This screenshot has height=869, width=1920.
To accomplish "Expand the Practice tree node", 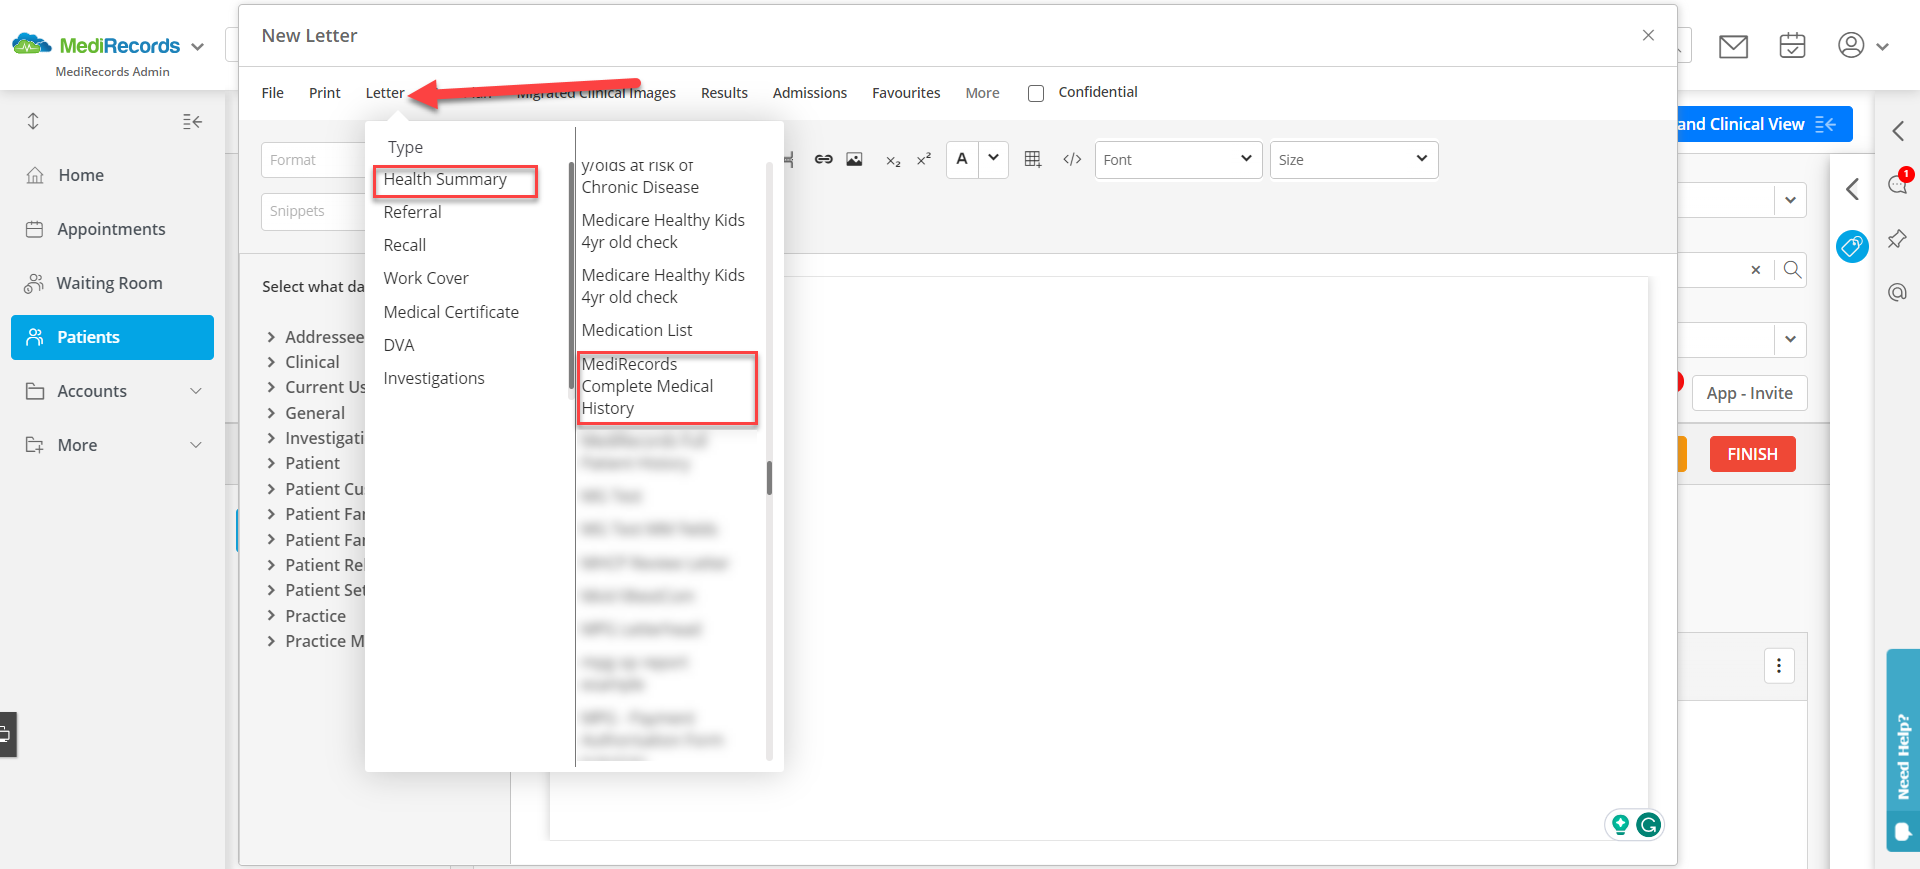I will point(271,616).
